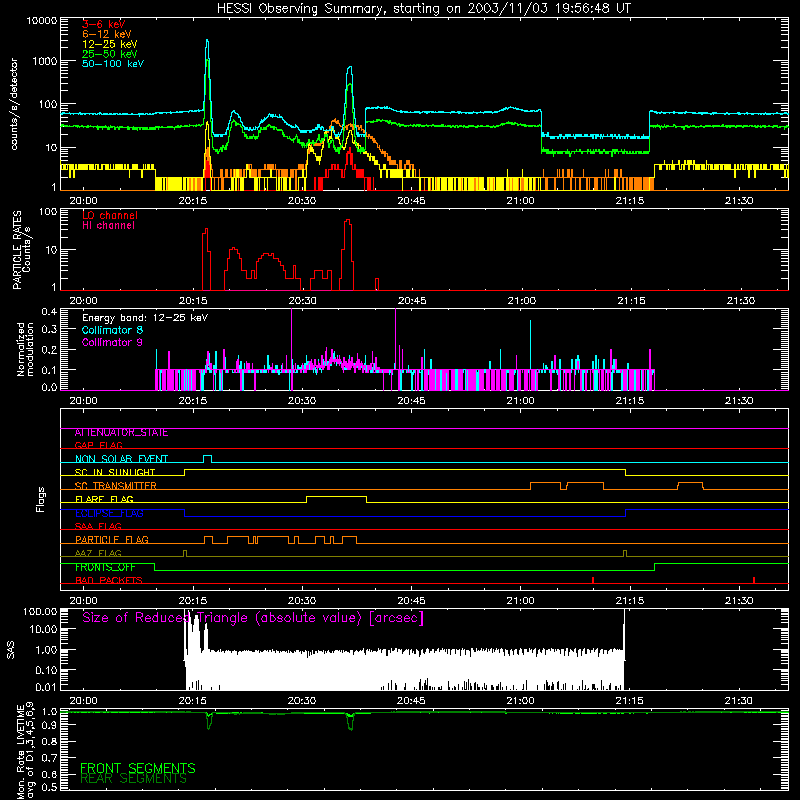The image size is (800, 800).
Task: Click the 10000 y-axis label in top plot
Action: point(42,21)
